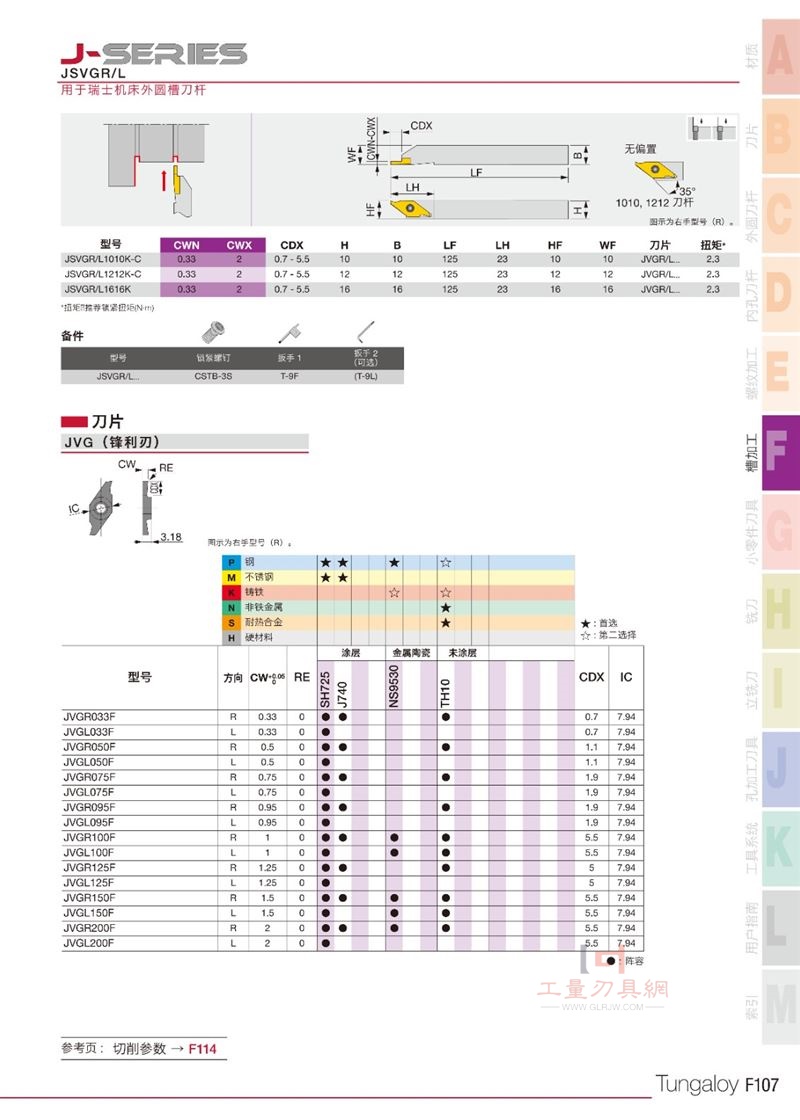Image resolution: width=800 pixels, height=1120 pixels.
Task: Select the JVGR095F insert row
Action: pyautogui.click(x=353, y=807)
